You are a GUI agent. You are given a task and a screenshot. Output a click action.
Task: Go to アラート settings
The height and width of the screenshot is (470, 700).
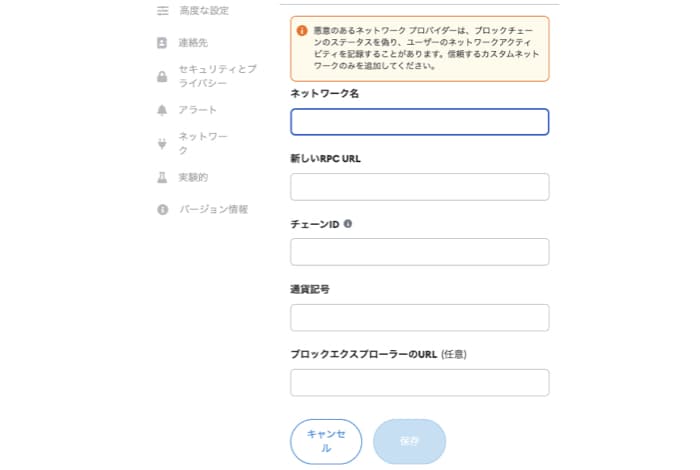(x=197, y=110)
